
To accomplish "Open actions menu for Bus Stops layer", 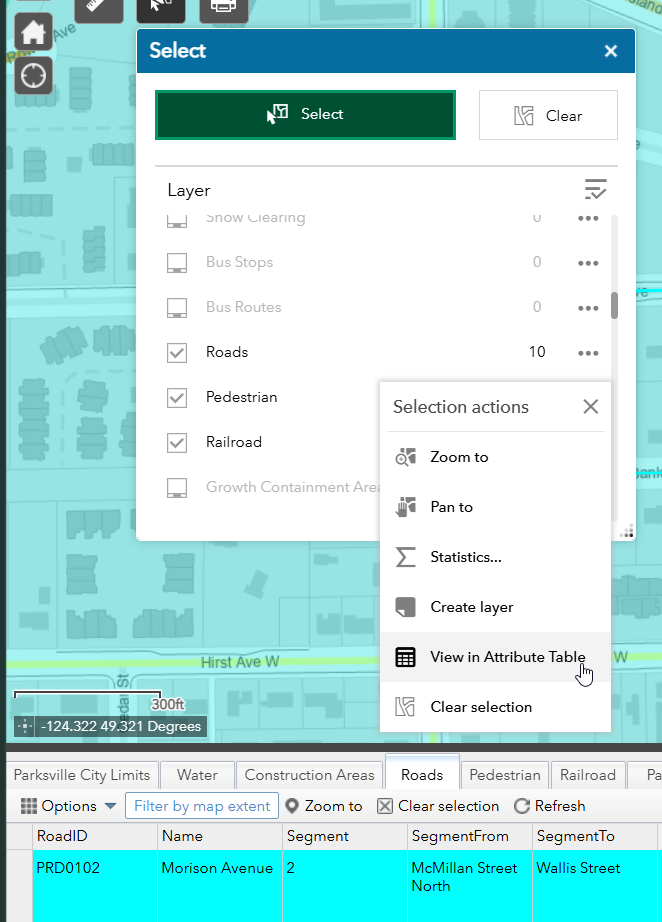I will [588, 263].
